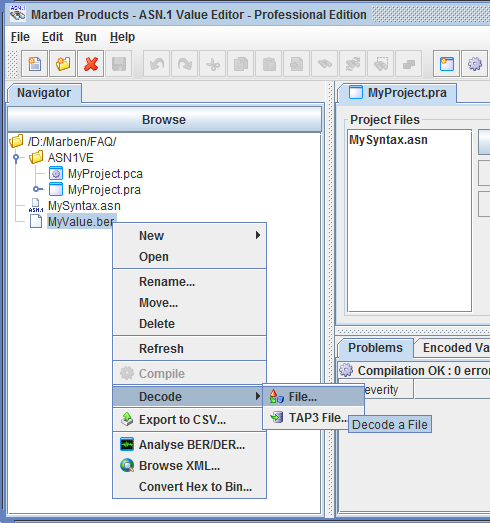
Task: Click the ASN.1 icon beside MySyntax.asn
Action: pyautogui.click(x=36, y=205)
